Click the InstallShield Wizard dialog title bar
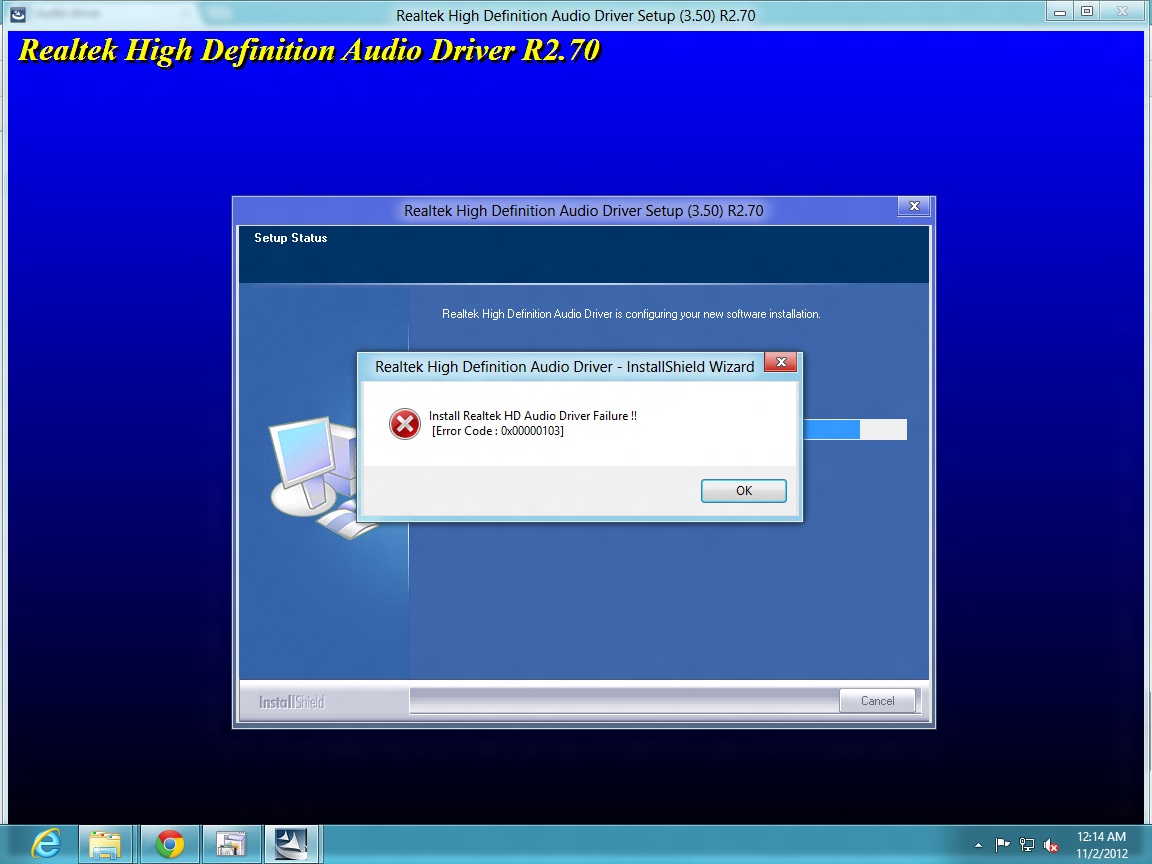The image size is (1152, 864). click(564, 367)
